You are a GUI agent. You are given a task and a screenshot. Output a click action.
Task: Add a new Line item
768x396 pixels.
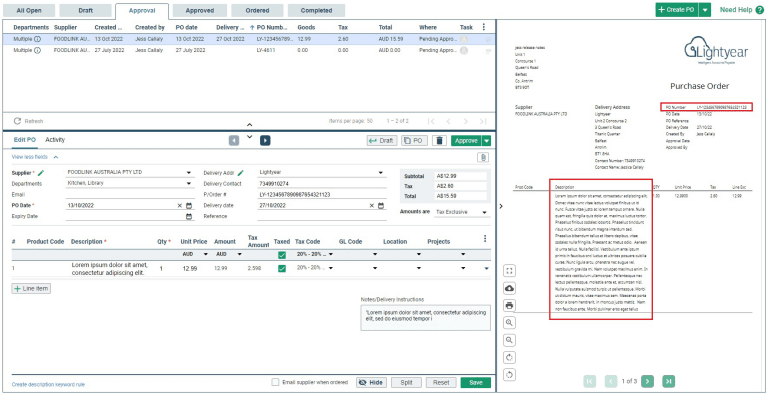pos(31,289)
